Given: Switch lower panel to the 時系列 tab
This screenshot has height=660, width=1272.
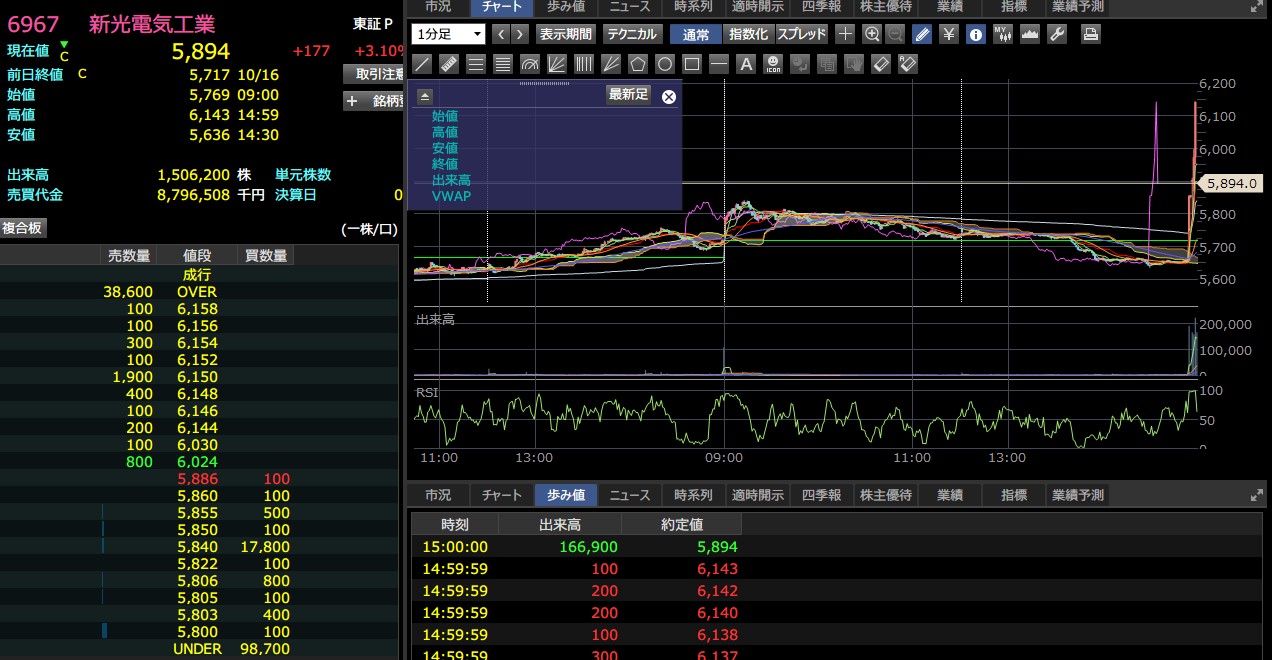Looking at the screenshot, I should [693, 495].
